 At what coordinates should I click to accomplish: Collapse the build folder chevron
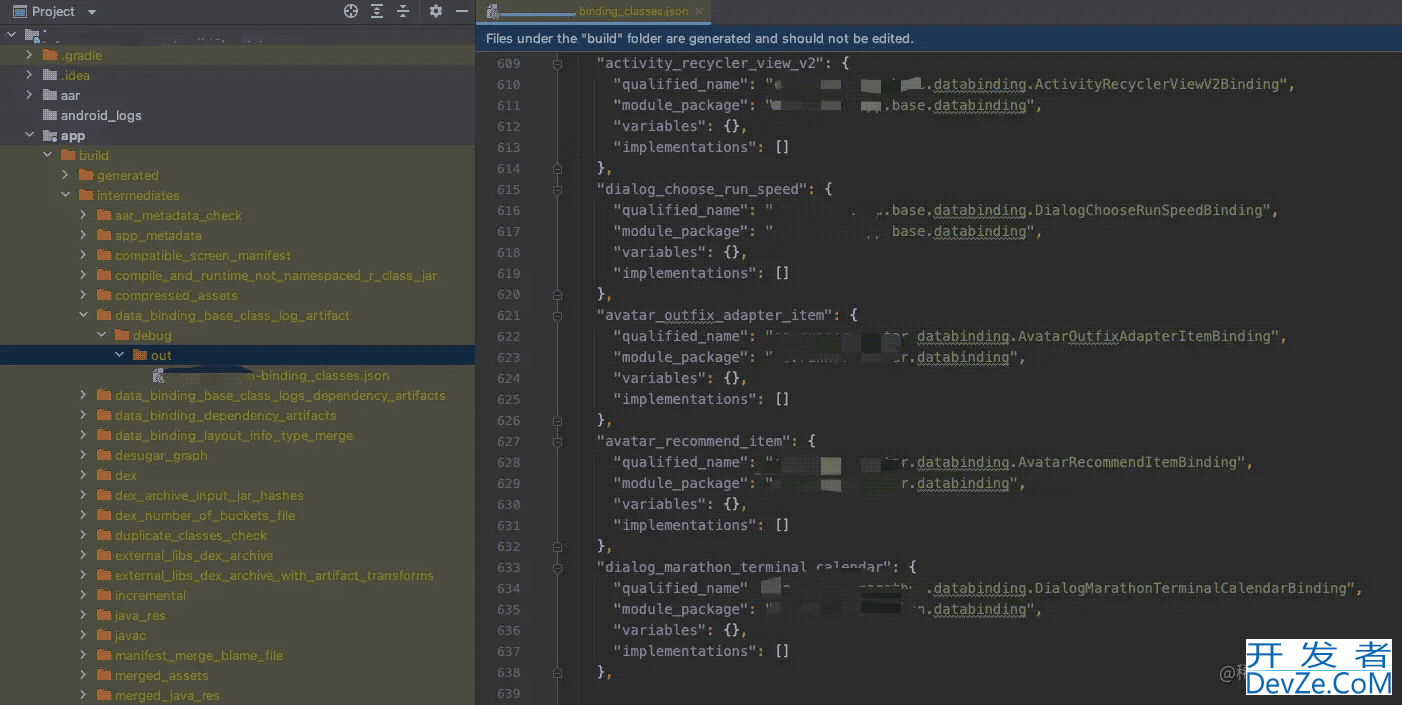pos(48,155)
